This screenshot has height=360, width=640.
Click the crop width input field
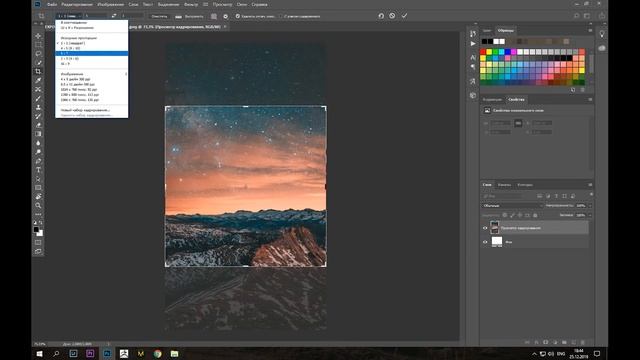pyautogui.click(x=96, y=16)
